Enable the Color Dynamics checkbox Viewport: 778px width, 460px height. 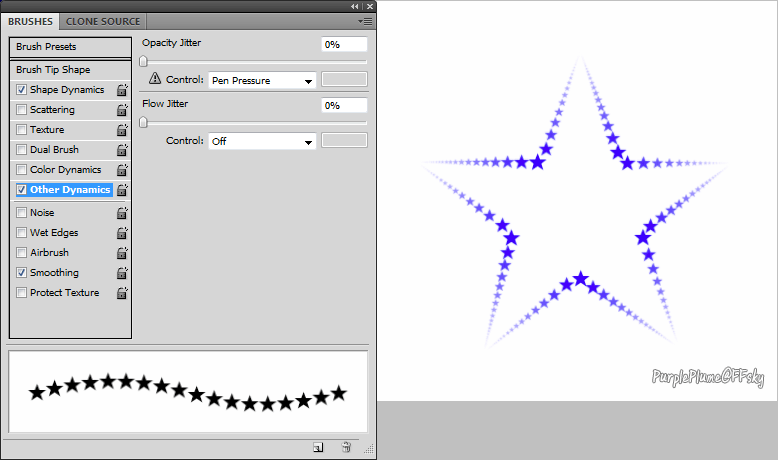(x=21, y=170)
